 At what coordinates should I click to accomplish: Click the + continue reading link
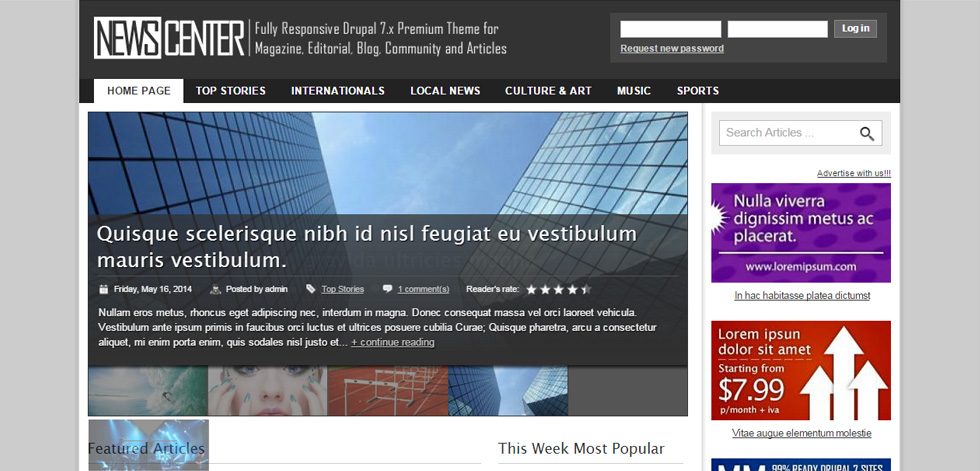click(392, 342)
